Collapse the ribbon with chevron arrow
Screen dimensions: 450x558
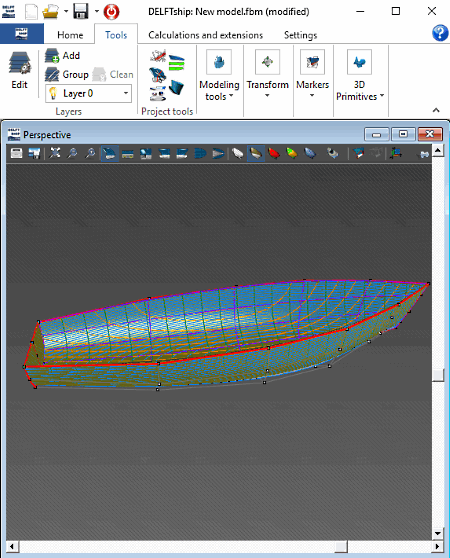pyautogui.click(x=436, y=110)
